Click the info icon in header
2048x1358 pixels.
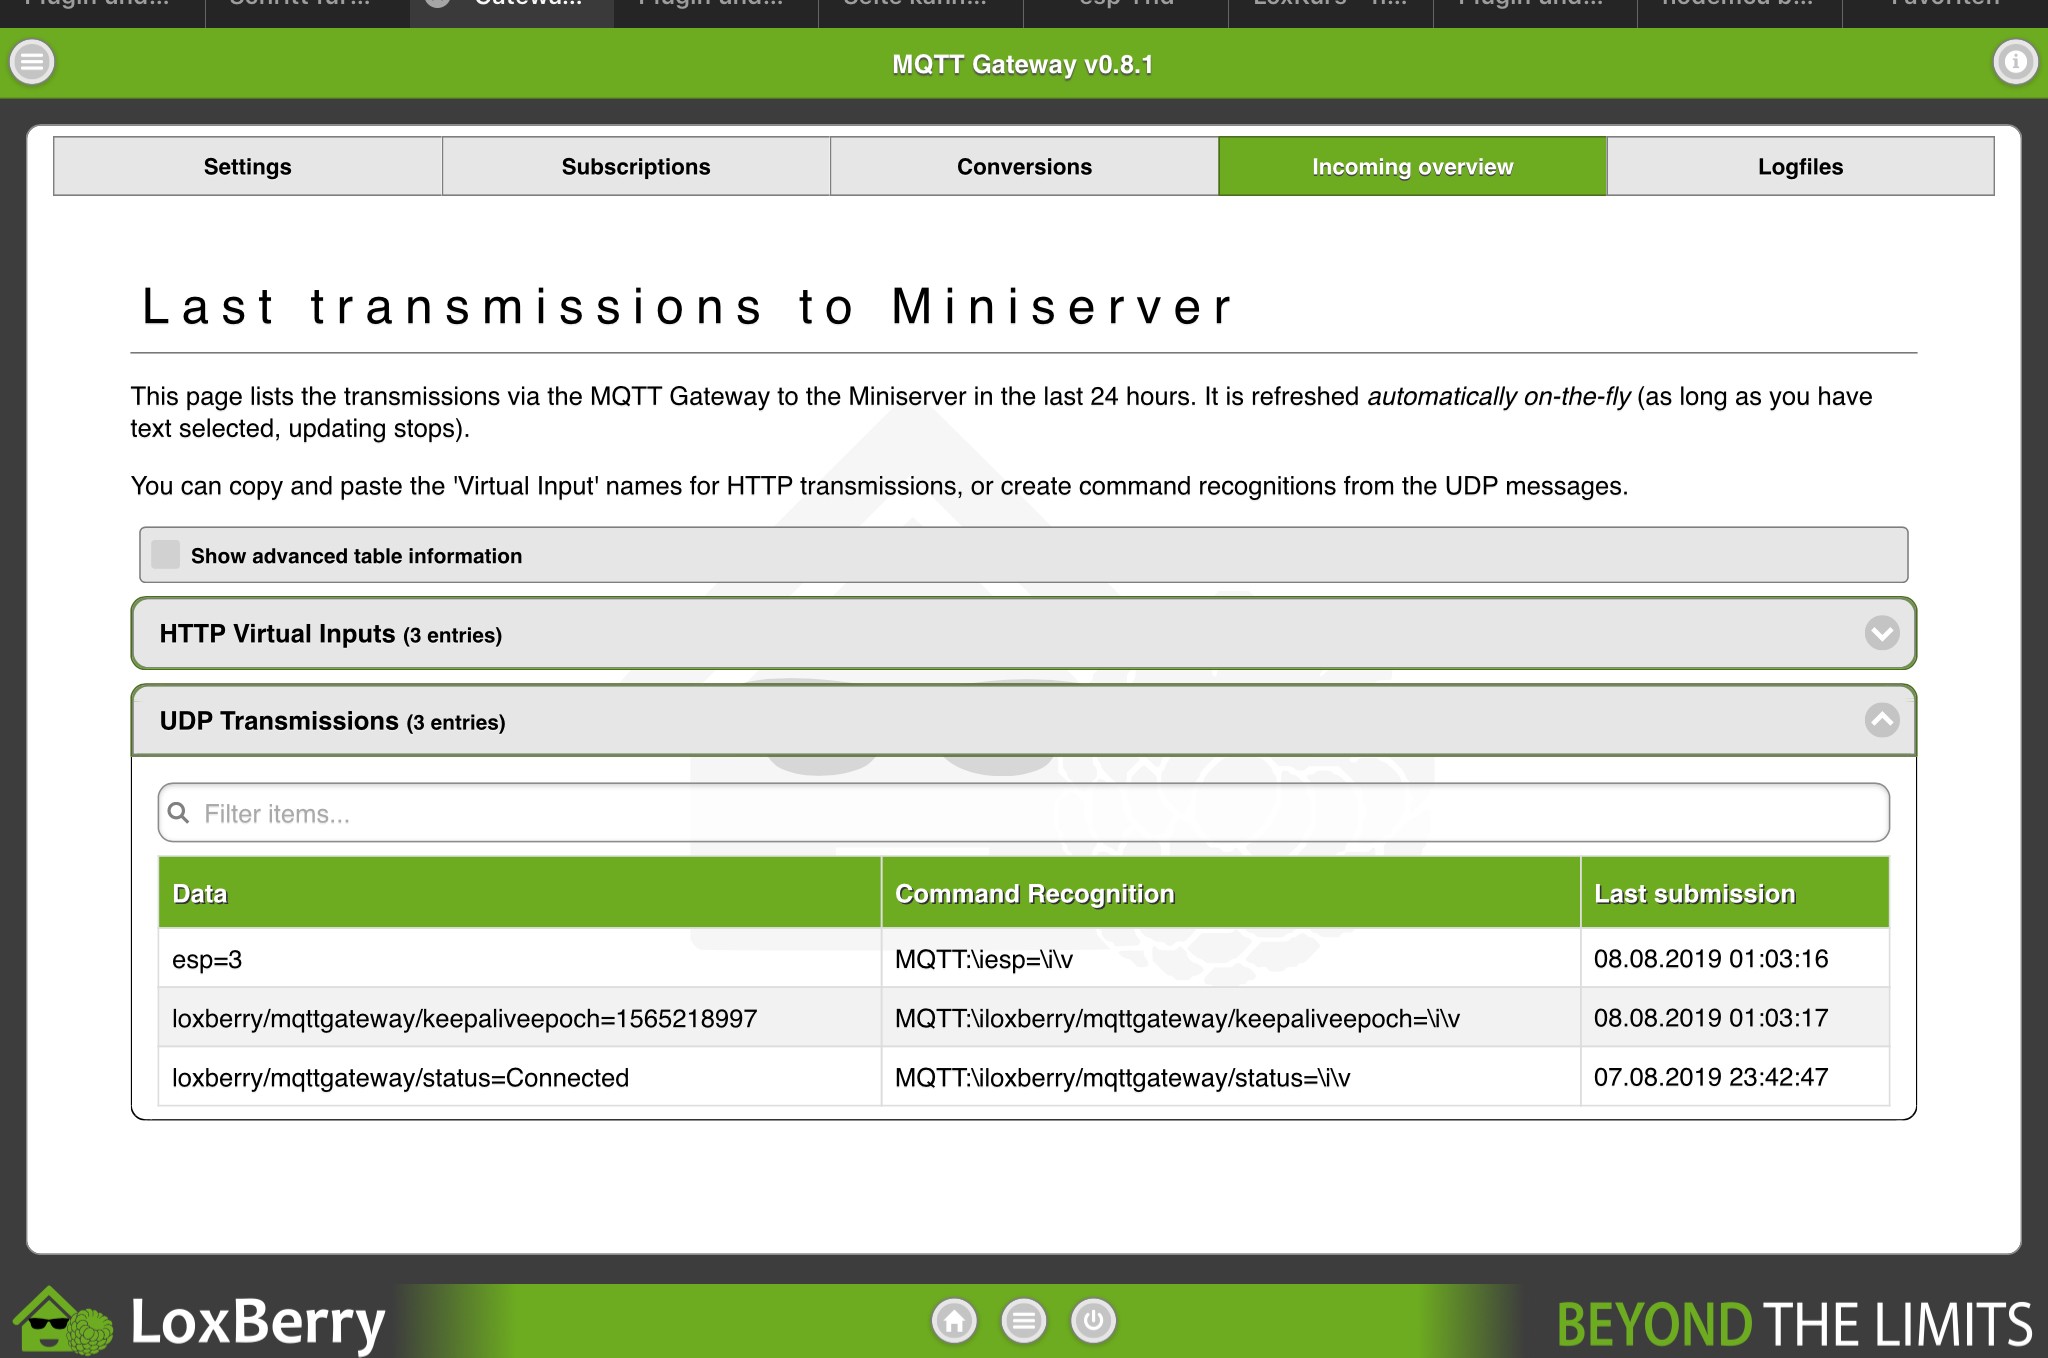2015,62
